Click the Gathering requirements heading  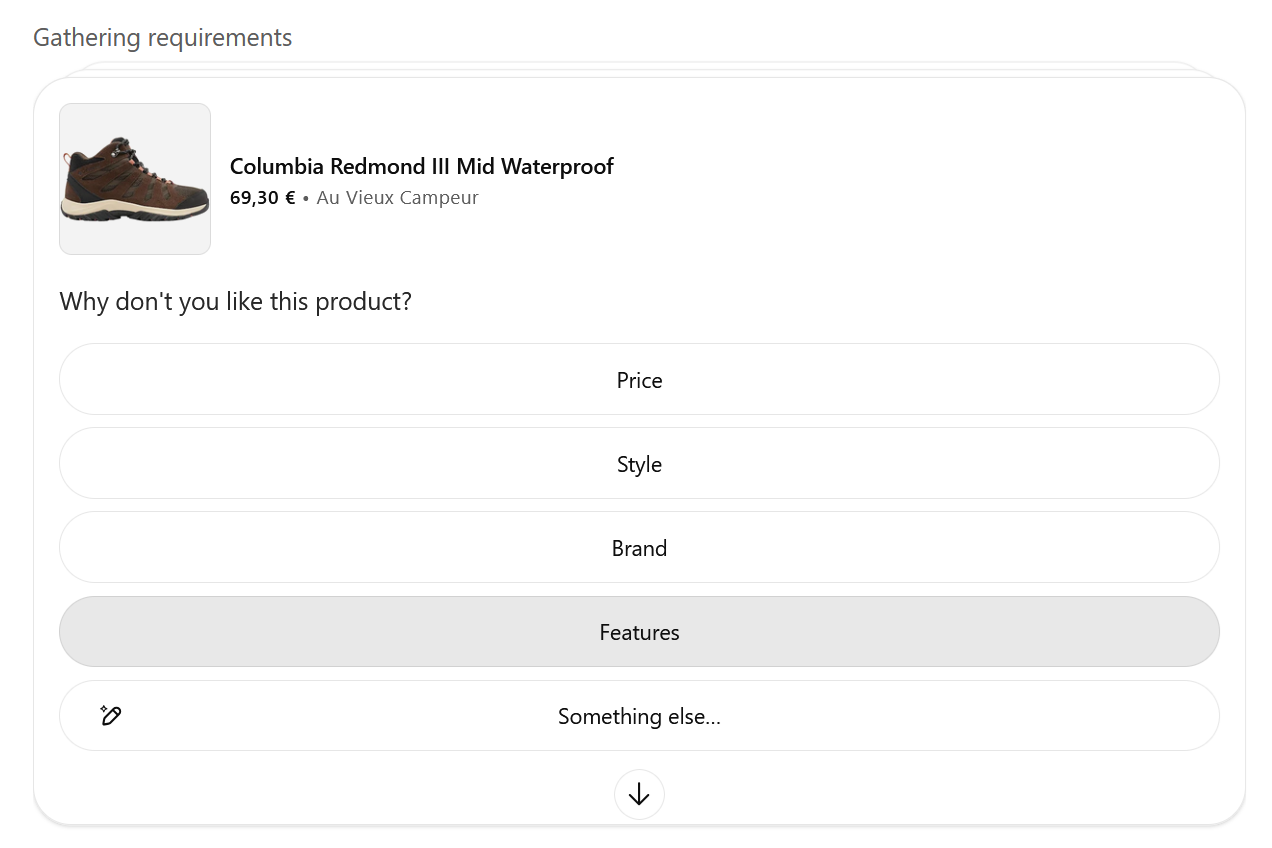[x=162, y=38]
